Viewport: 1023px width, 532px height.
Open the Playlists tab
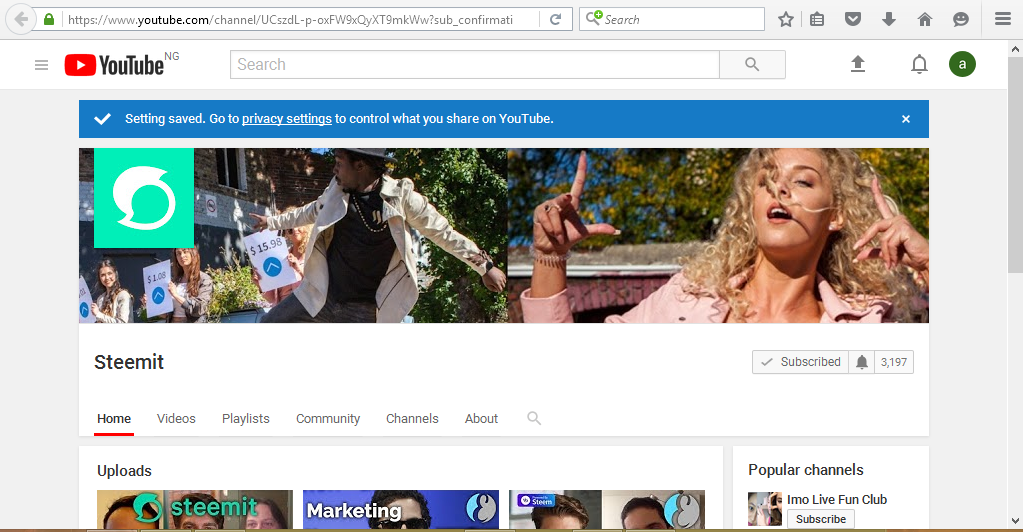(246, 418)
